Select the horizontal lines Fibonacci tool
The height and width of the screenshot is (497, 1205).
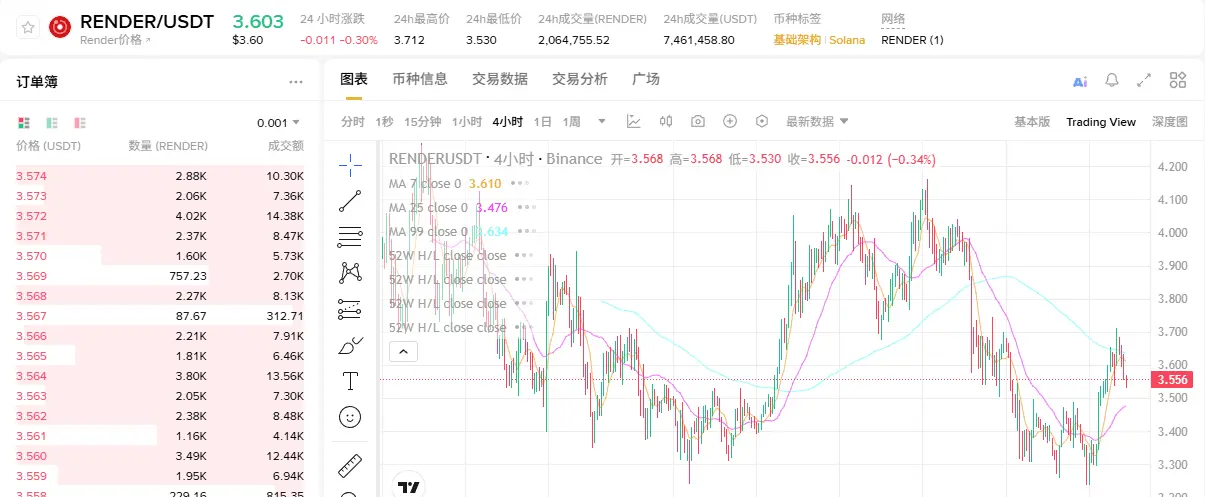tap(350, 237)
